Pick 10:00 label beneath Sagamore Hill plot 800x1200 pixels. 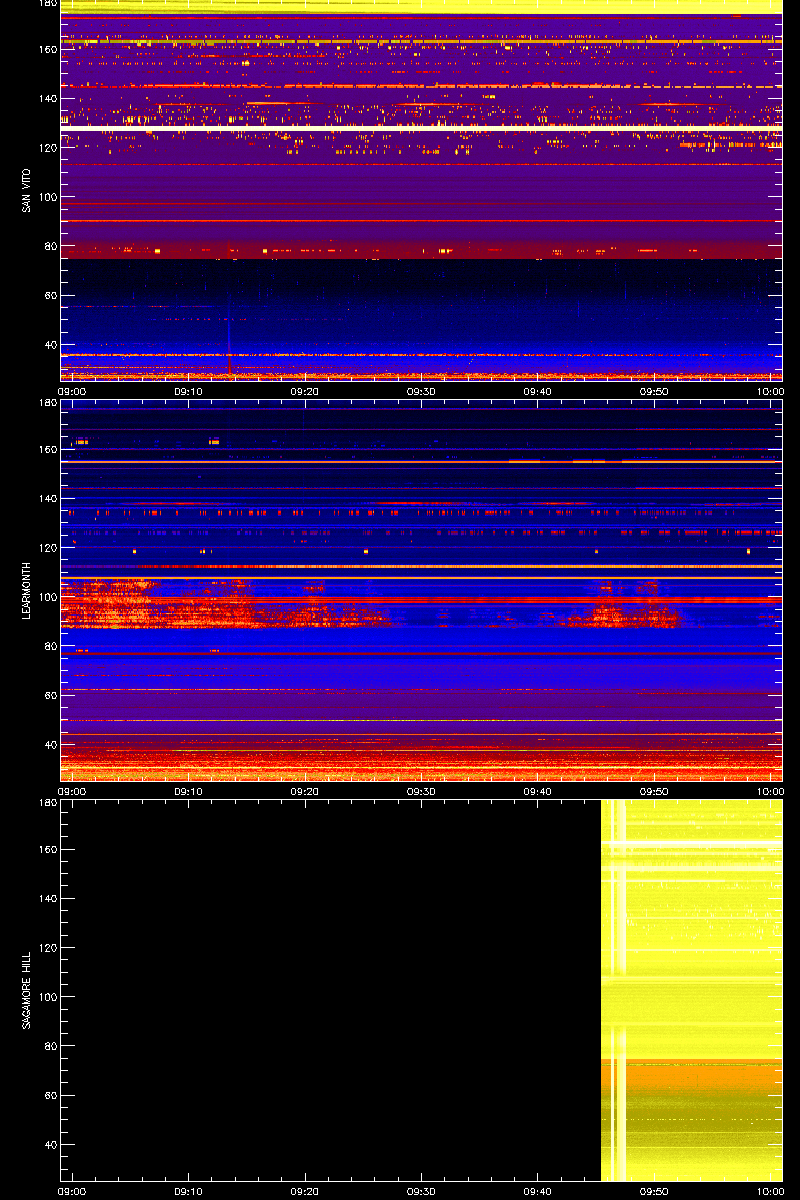770,1191
